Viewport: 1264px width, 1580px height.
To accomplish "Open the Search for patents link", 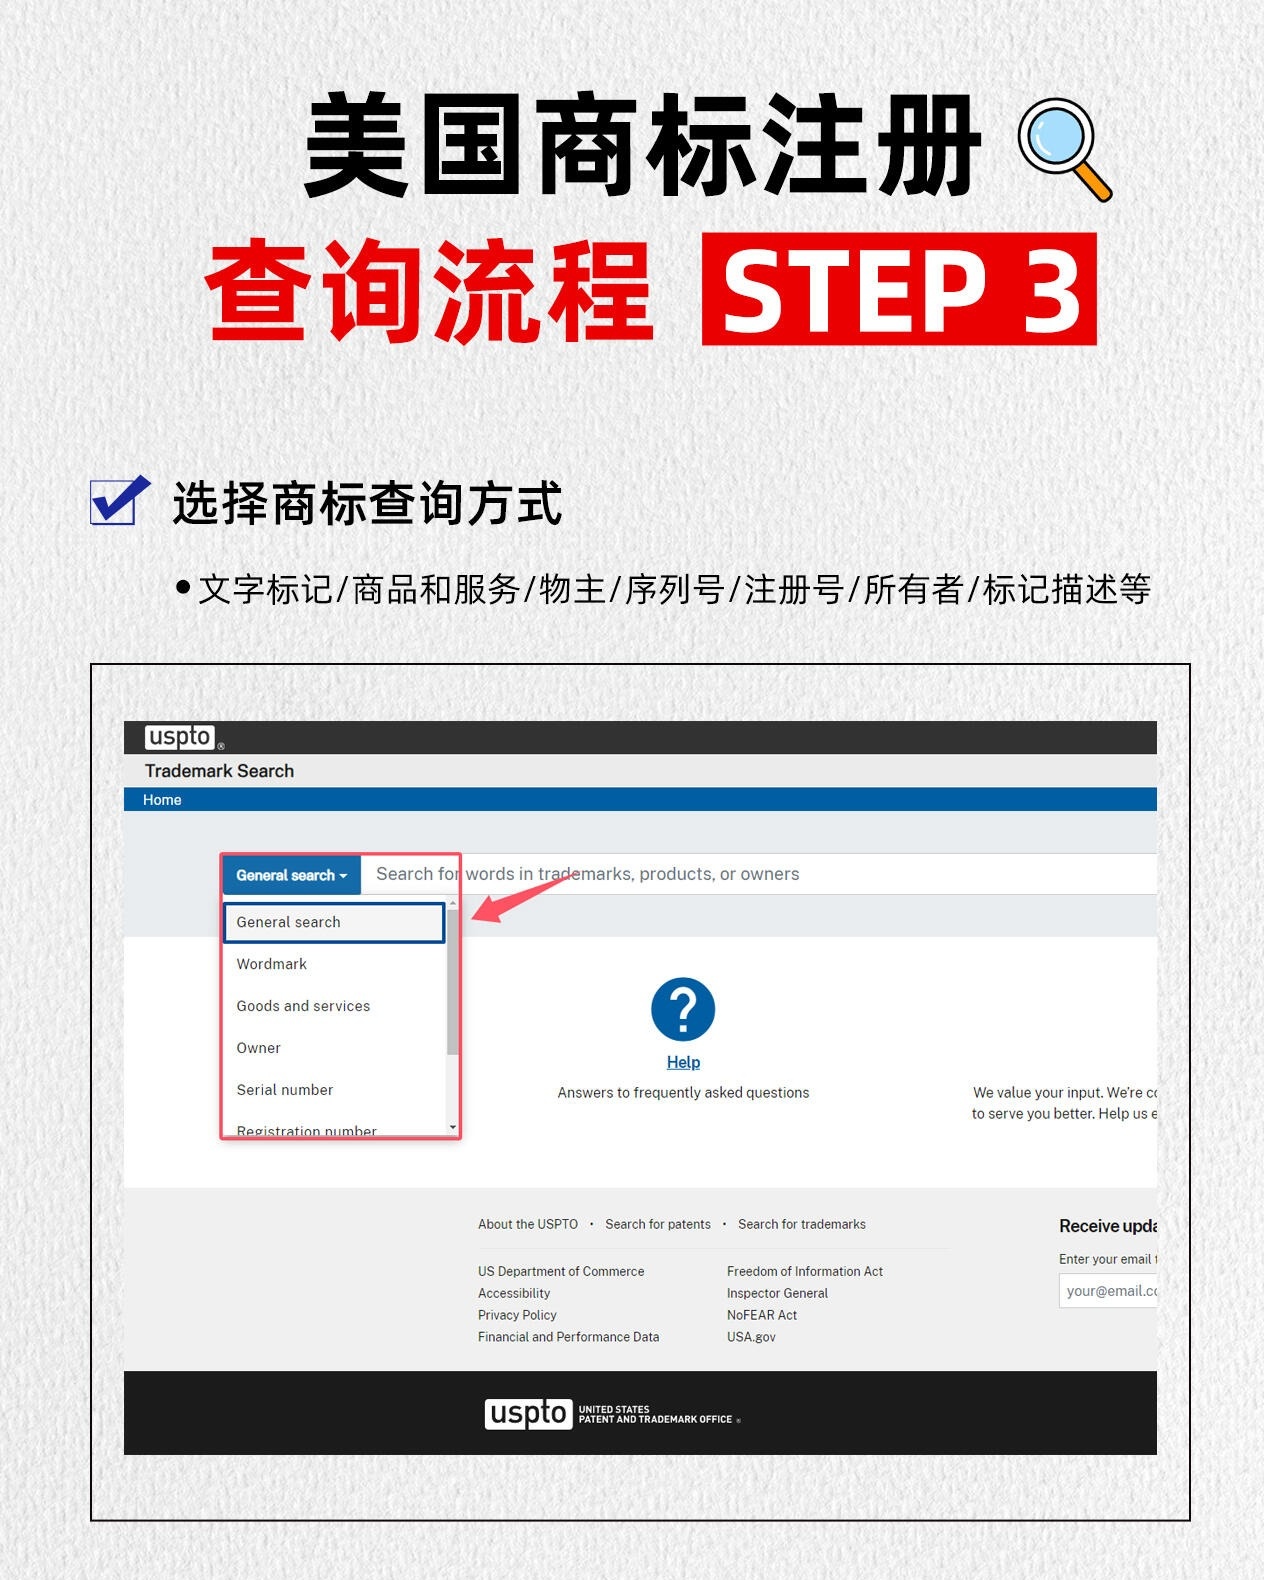I will point(658,1224).
